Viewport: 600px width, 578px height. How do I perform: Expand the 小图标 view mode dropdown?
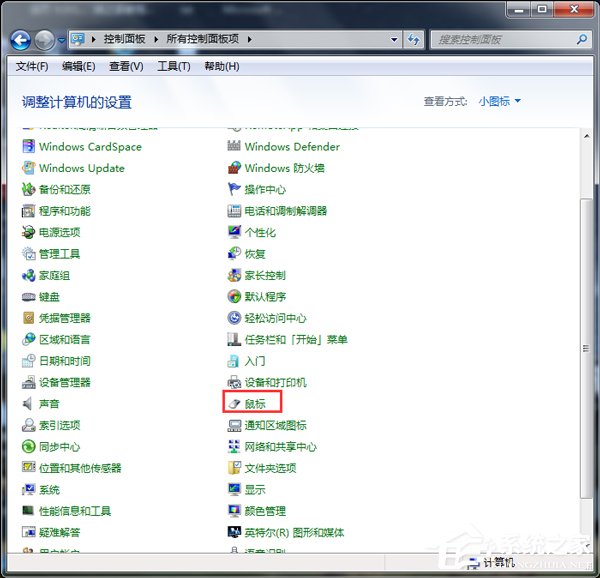click(499, 101)
